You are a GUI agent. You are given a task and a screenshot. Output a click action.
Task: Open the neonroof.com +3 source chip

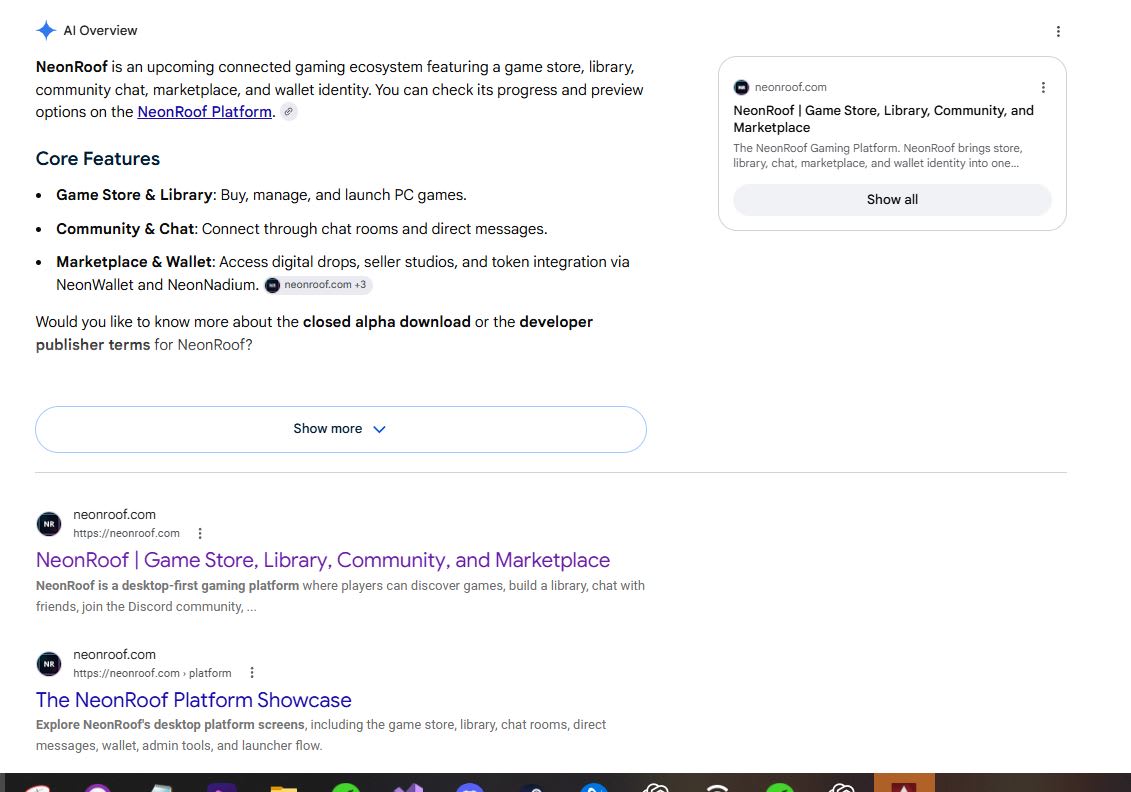[x=318, y=285]
